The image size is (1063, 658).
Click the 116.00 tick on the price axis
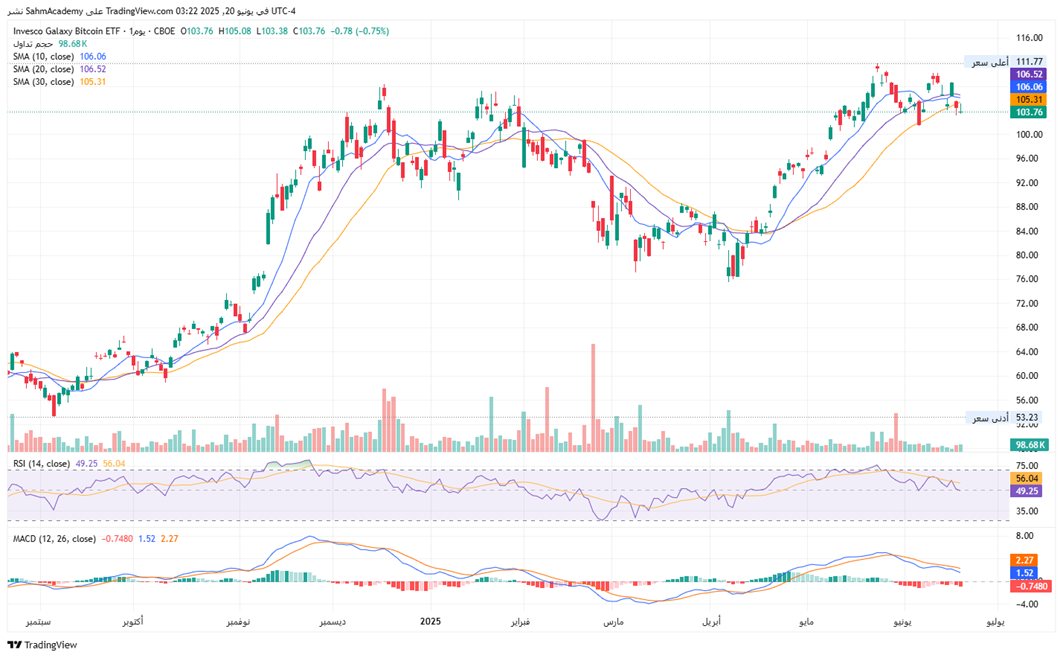coord(1029,38)
